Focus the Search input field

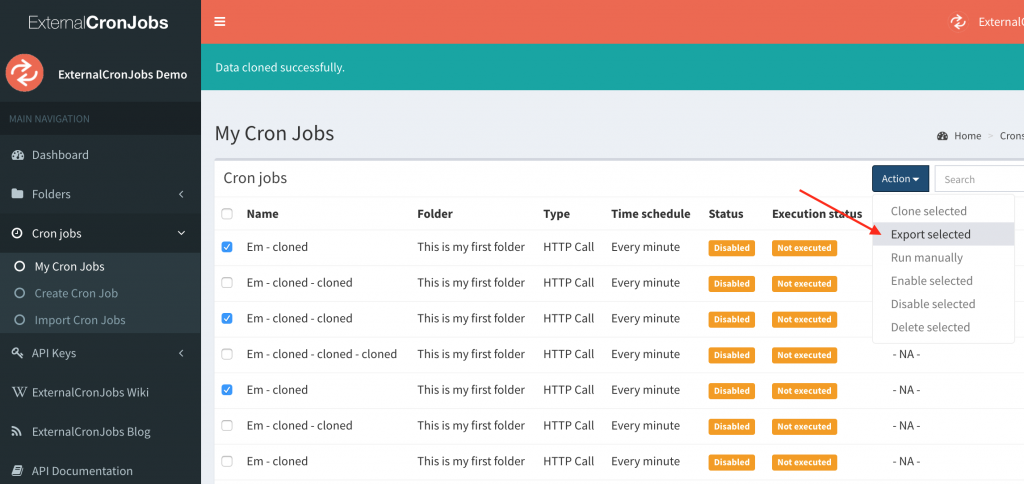[x=979, y=179]
